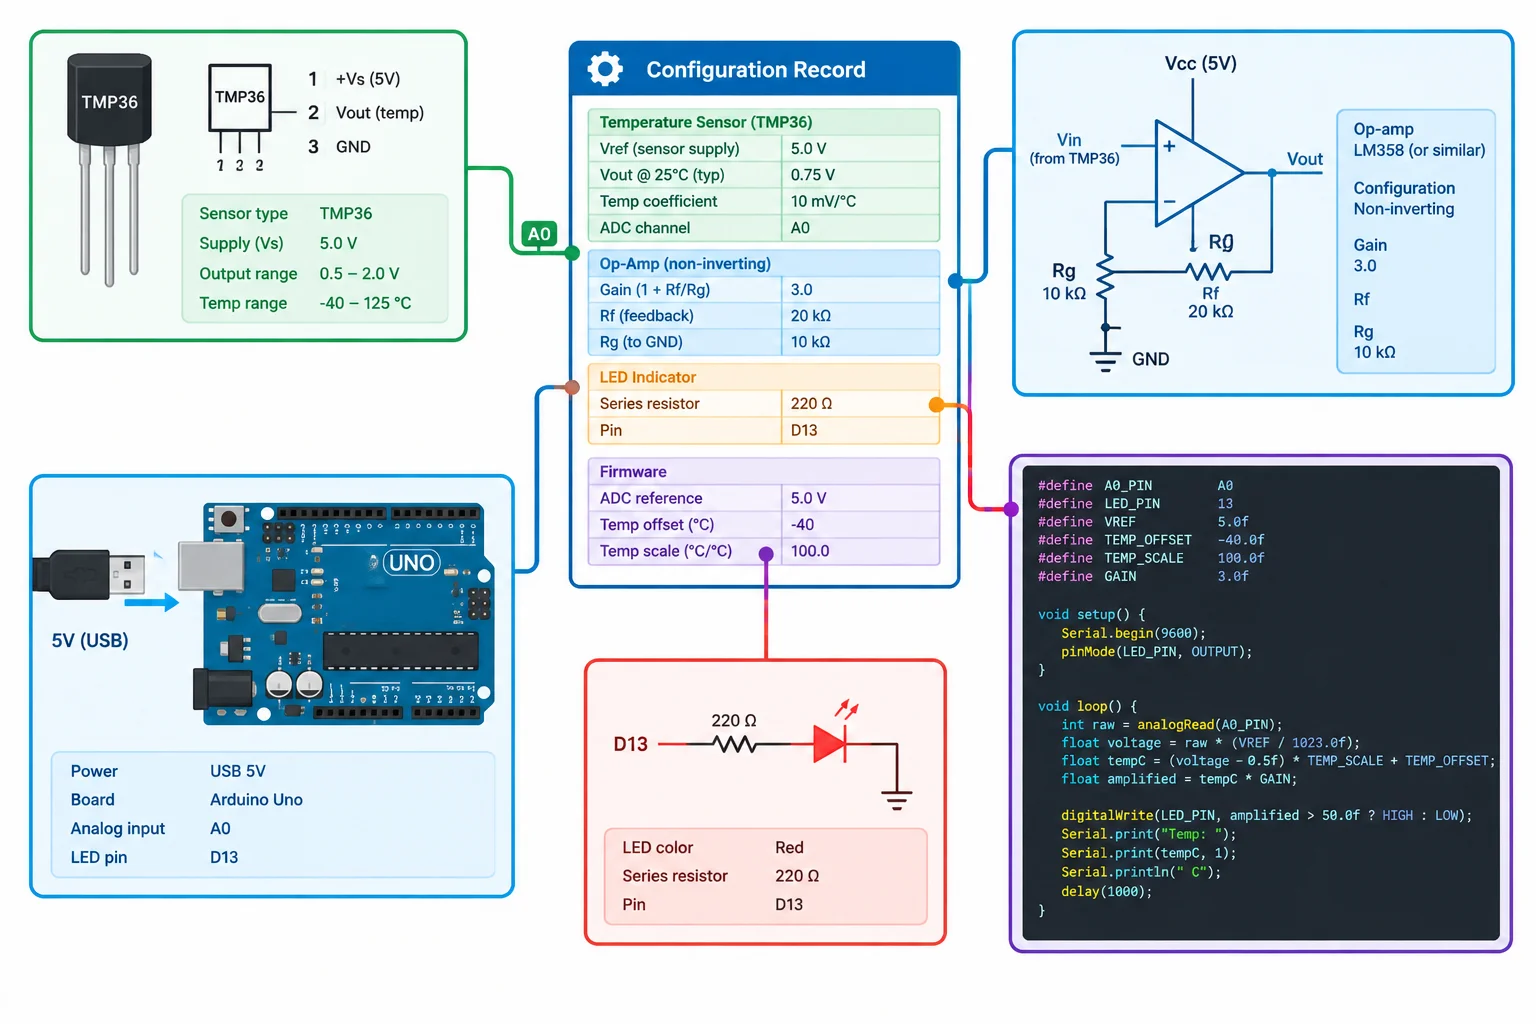Select the Temperature Sensor (TMP36) section header

(x=764, y=122)
